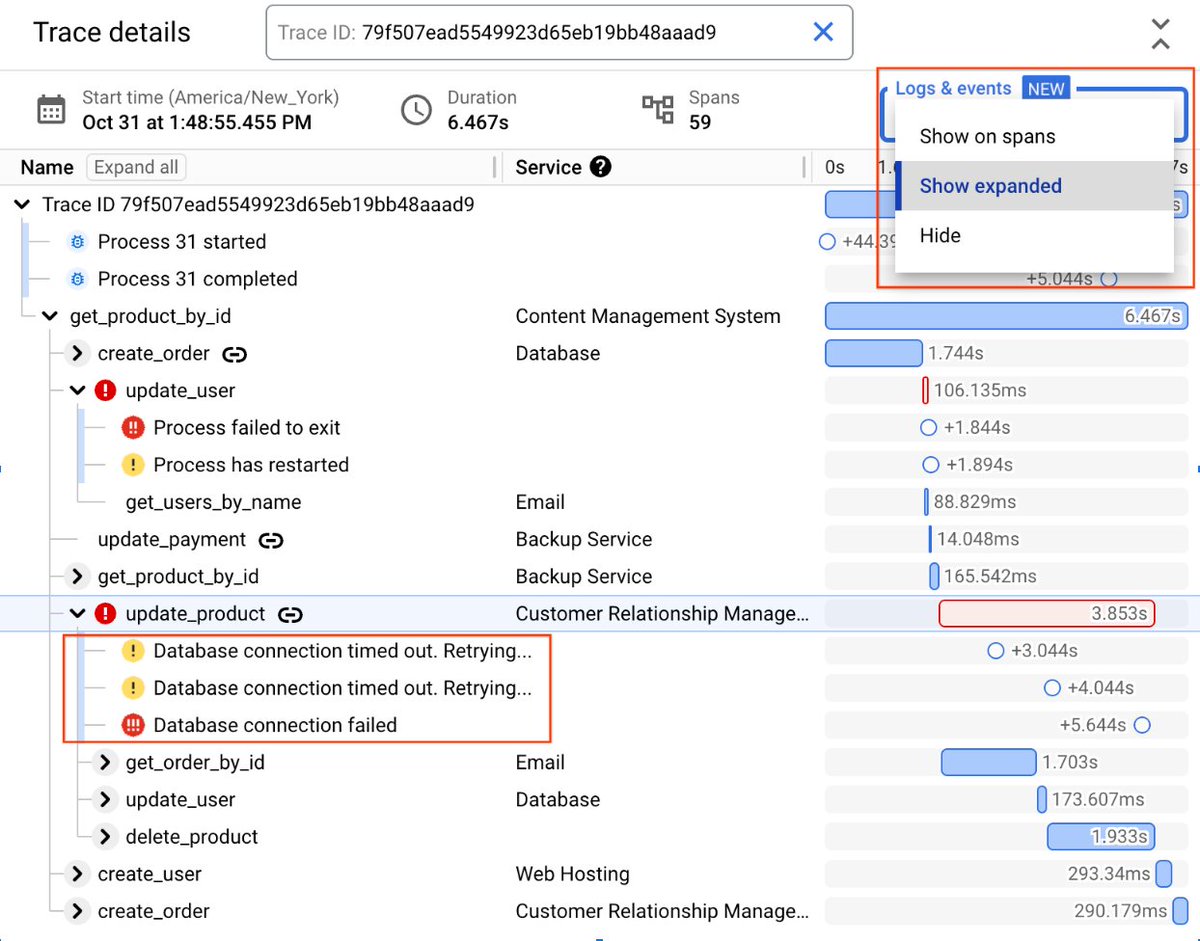
Task: Click the +1.844s event marker circle
Action: pos(928,428)
